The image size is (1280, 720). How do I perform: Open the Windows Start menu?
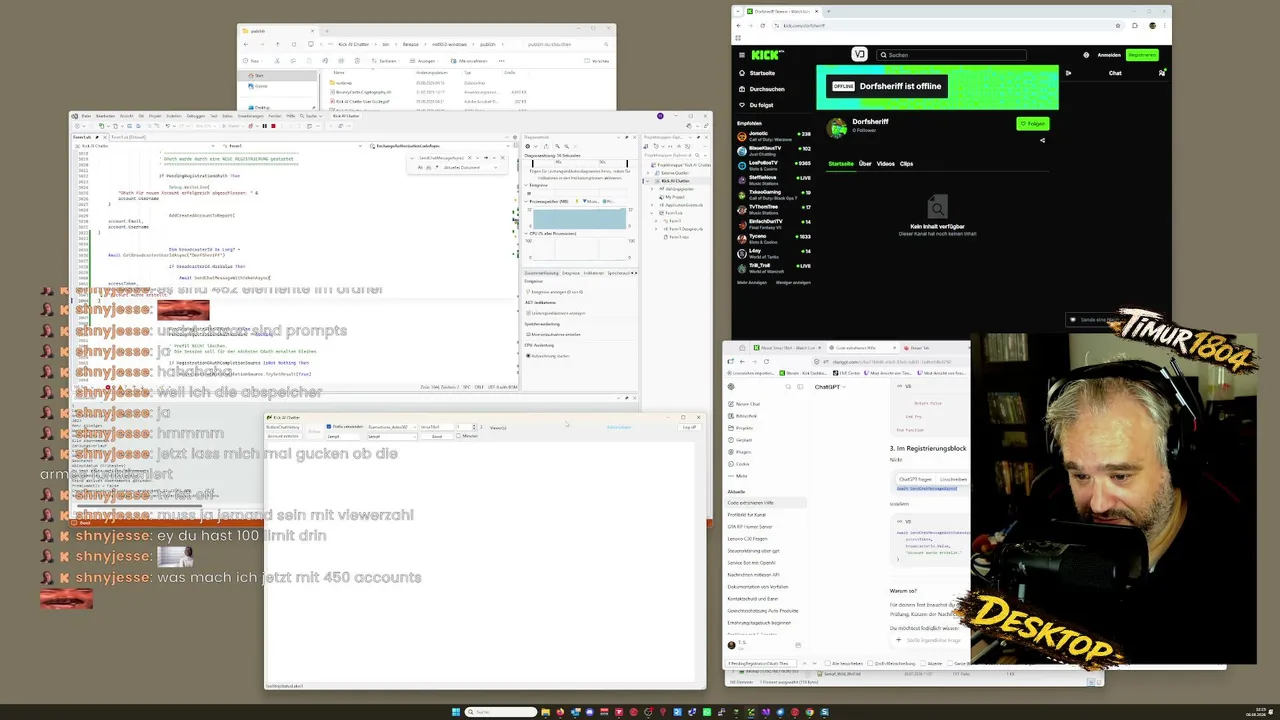456,712
